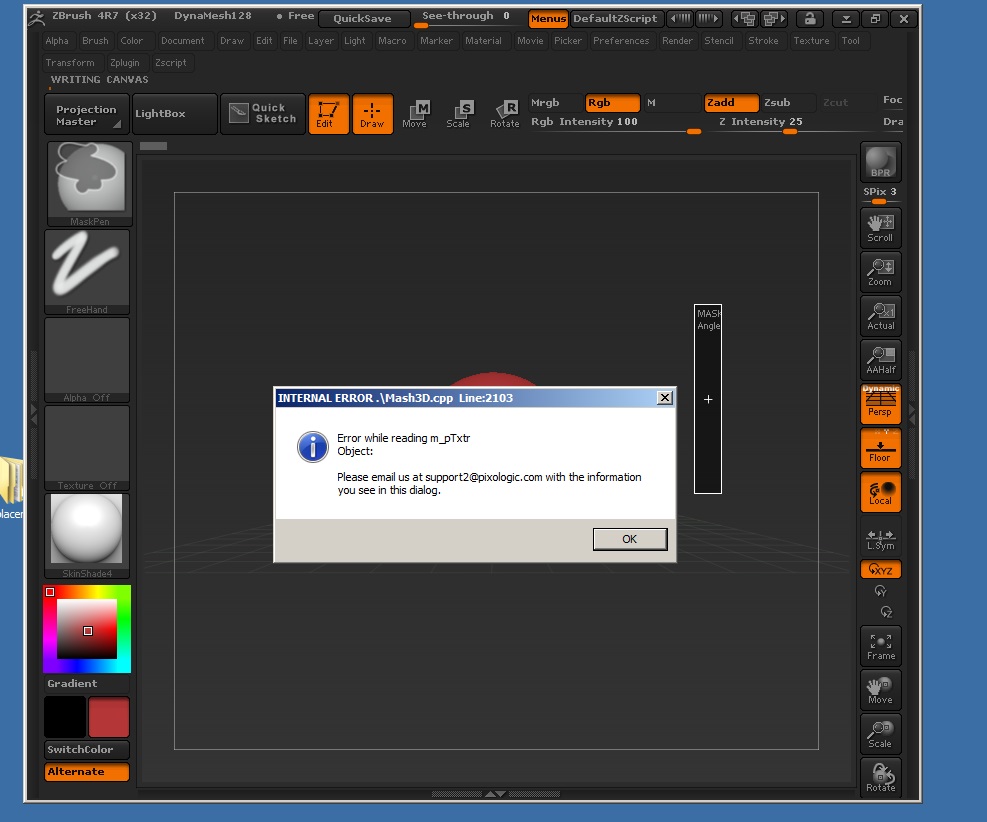Select Scale mode in top shelf
Image resolution: width=987 pixels, height=822 pixels.
tap(458, 114)
